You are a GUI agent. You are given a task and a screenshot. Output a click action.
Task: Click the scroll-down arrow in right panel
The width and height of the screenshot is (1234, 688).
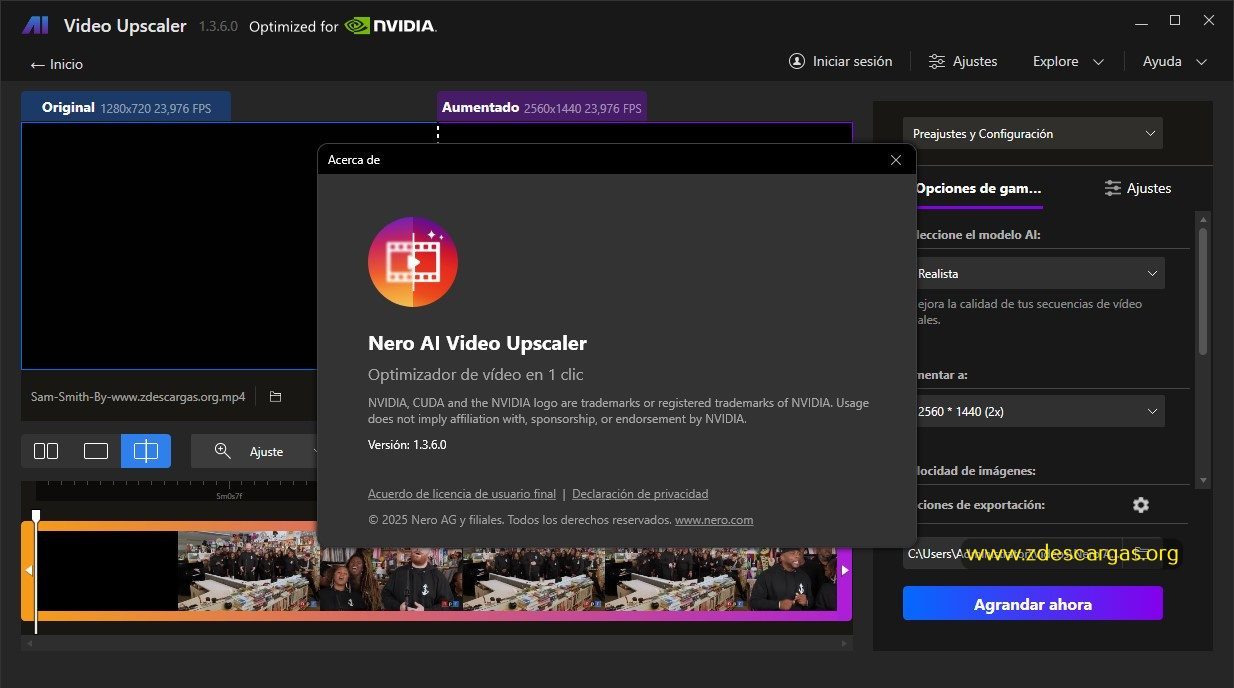[x=1203, y=481]
